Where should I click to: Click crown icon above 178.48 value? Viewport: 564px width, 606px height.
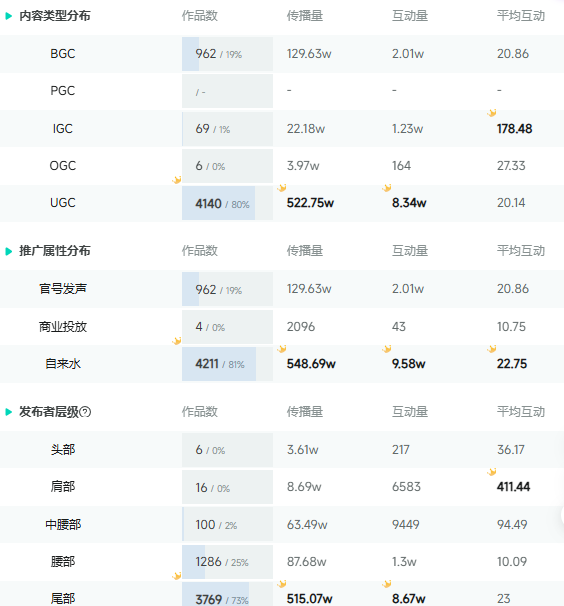tap(492, 113)
